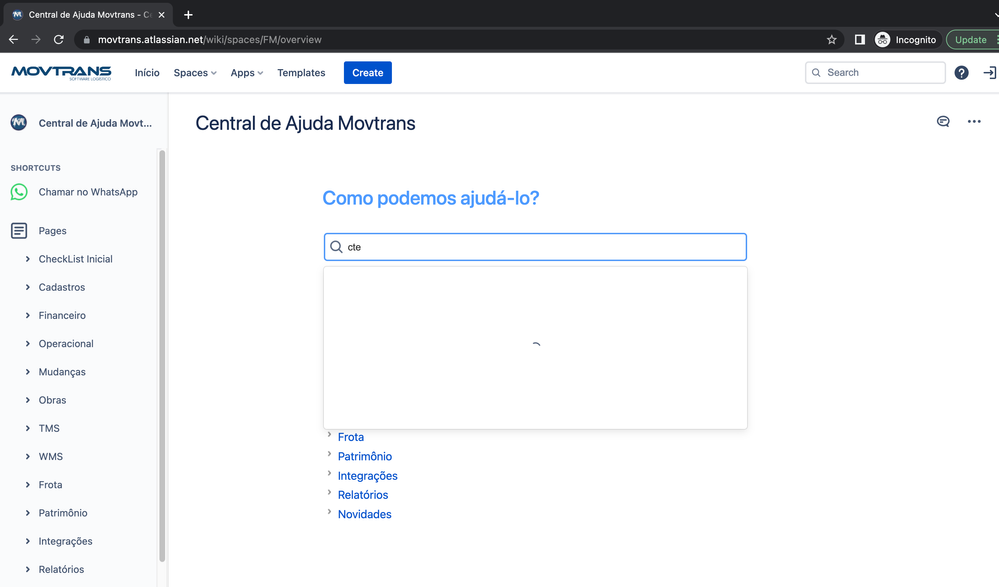
Task: Open the Apps dropdown menu
Action: pyautogui.click(x=247, y=73)
